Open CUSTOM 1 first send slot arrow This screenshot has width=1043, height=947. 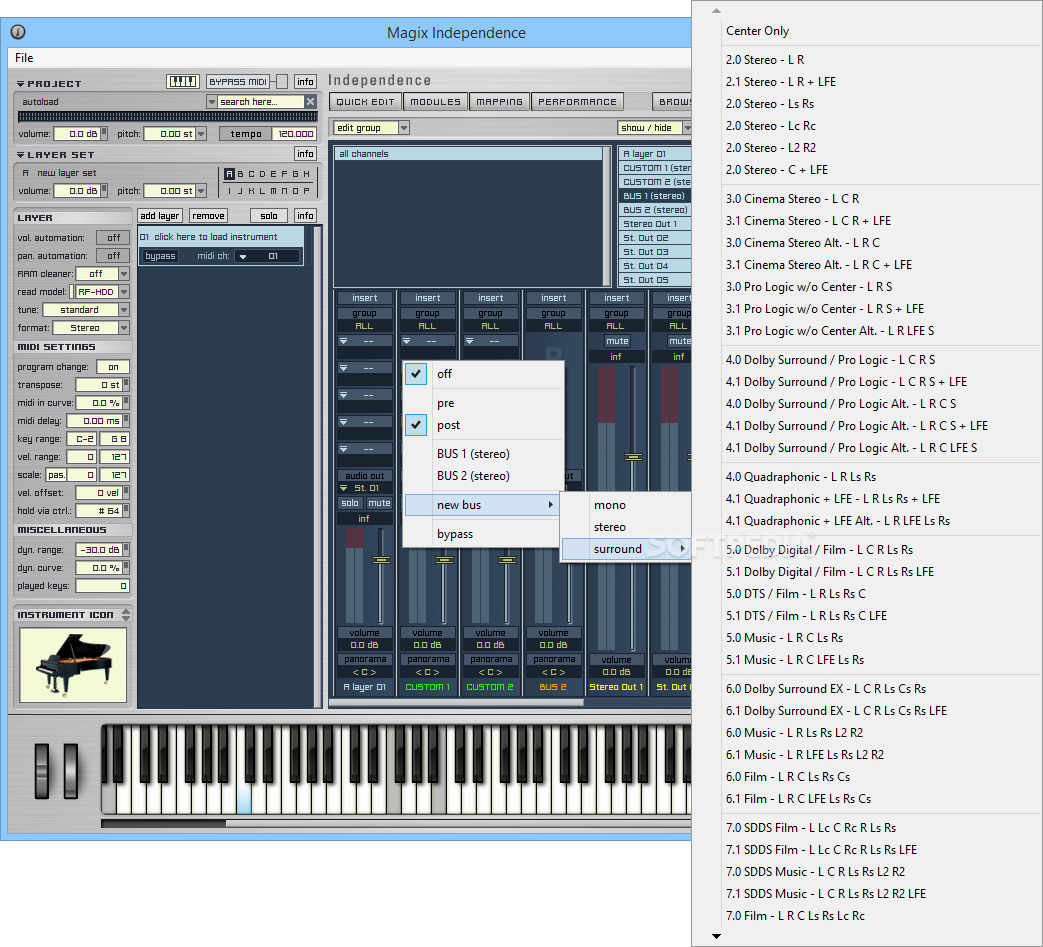coord(406,341)
